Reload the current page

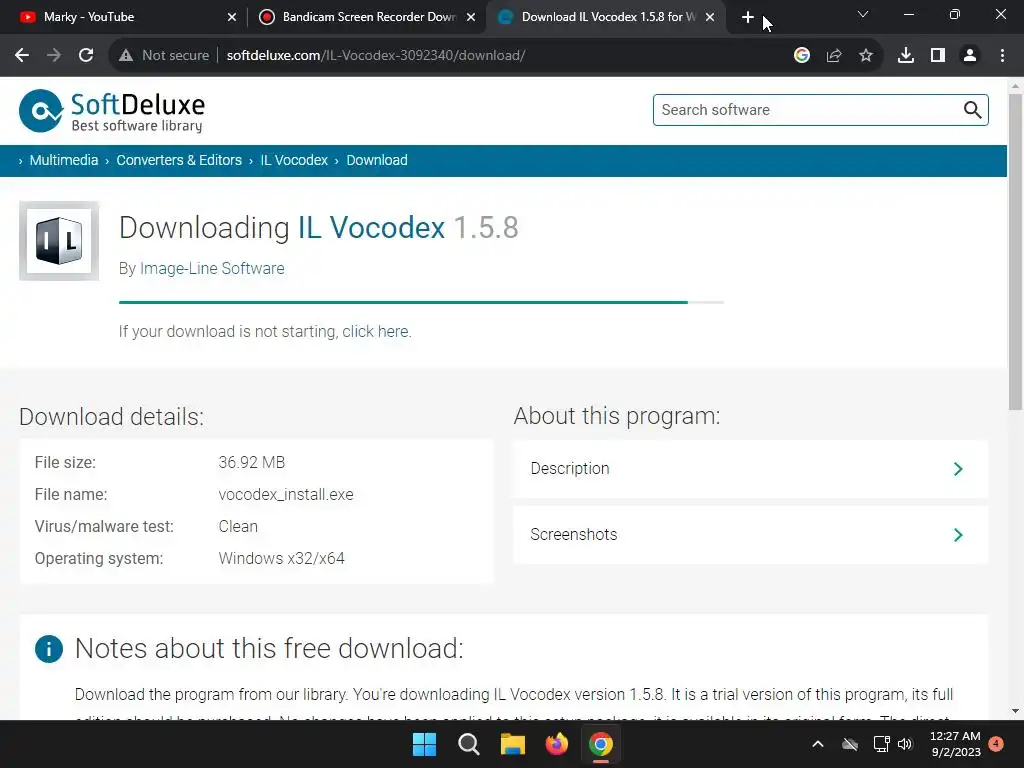pyautogui.click(x=86, y=56)
